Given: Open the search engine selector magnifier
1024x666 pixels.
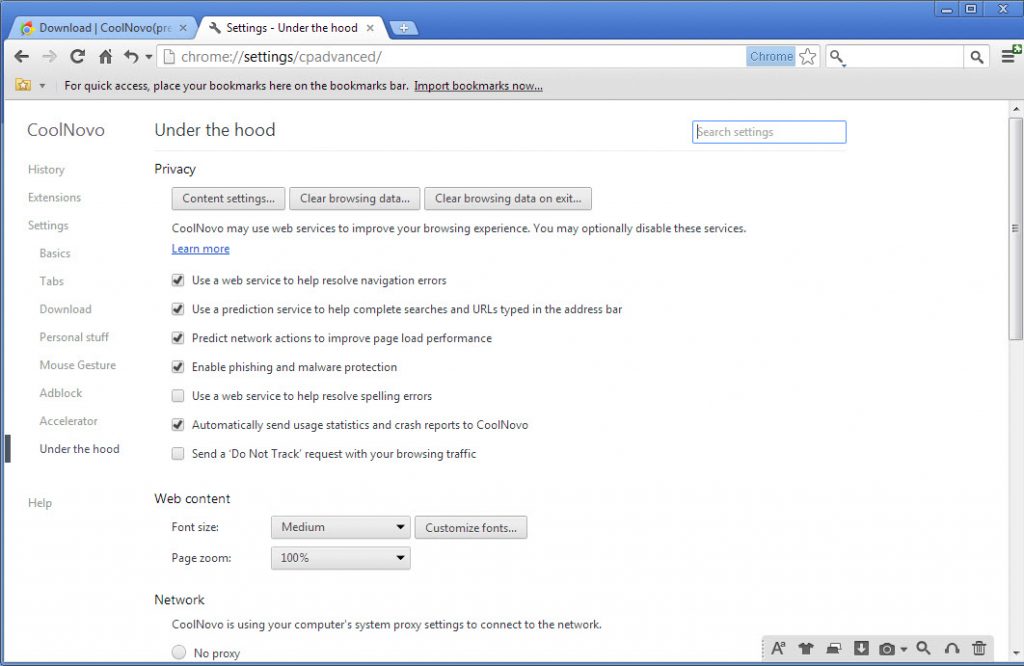Looking at the screenshot, I should (837, 57).
